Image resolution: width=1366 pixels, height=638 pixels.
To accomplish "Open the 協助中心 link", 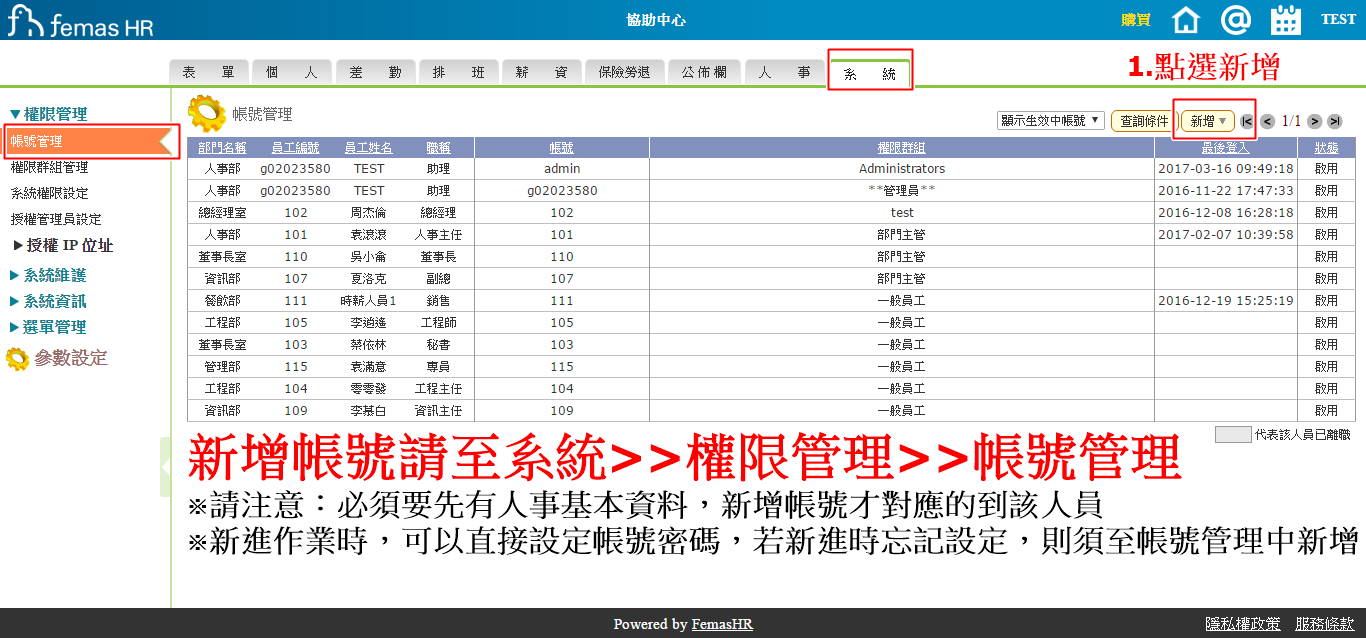I will point(656,19).
